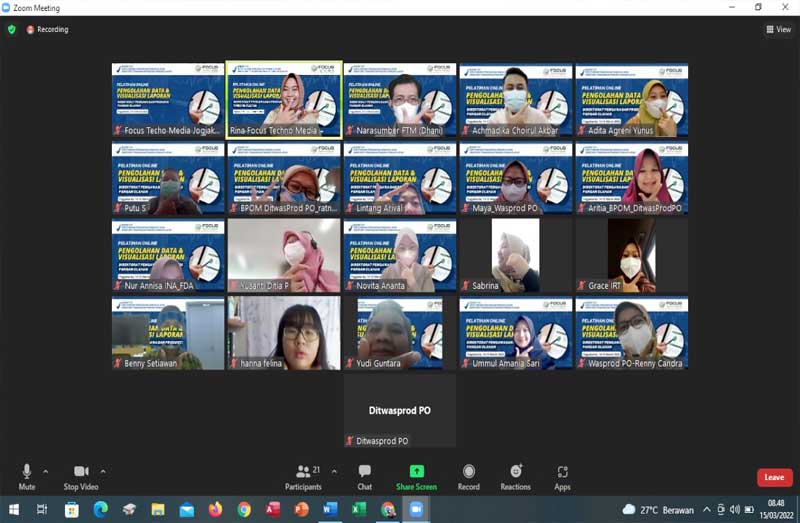Screen dimensions: 800x523
Task: Click the red Leave button
Action: pyautogui.click(x=773, y=478)
